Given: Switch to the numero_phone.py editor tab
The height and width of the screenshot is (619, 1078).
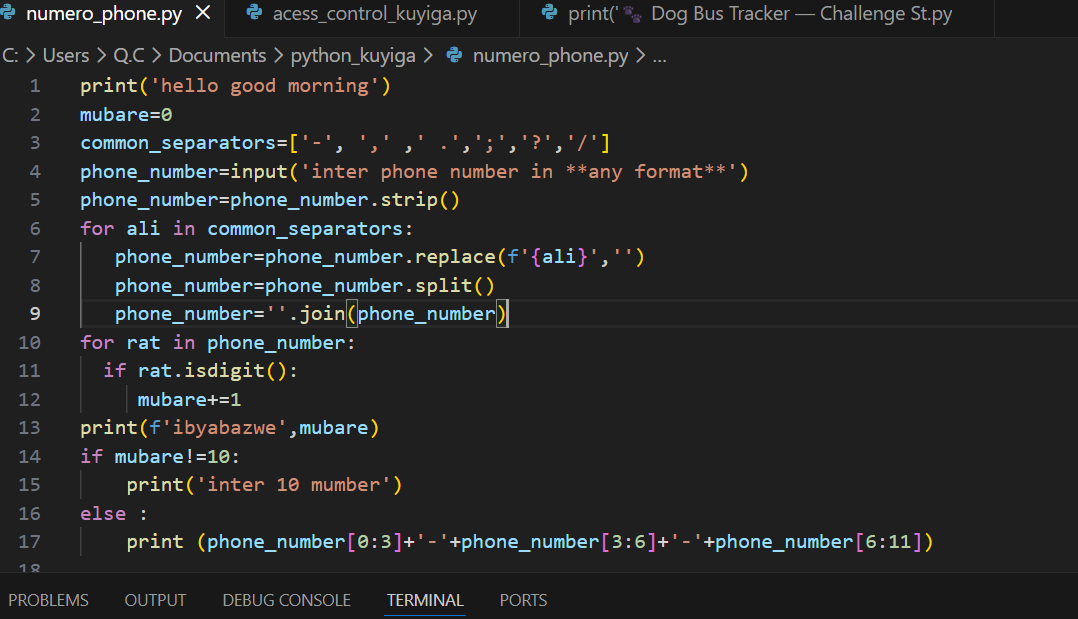Looking at the screenshot, I should tap(104, 14).
